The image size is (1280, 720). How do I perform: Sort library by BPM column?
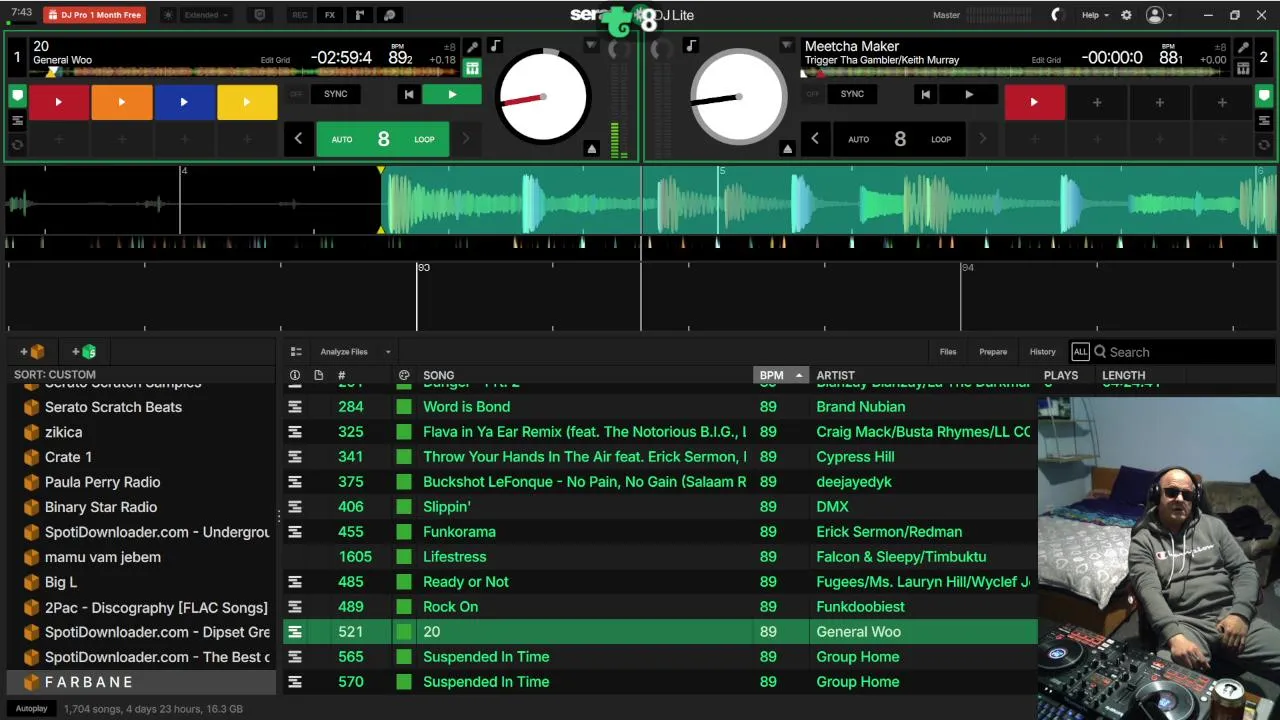pos(780,375)
